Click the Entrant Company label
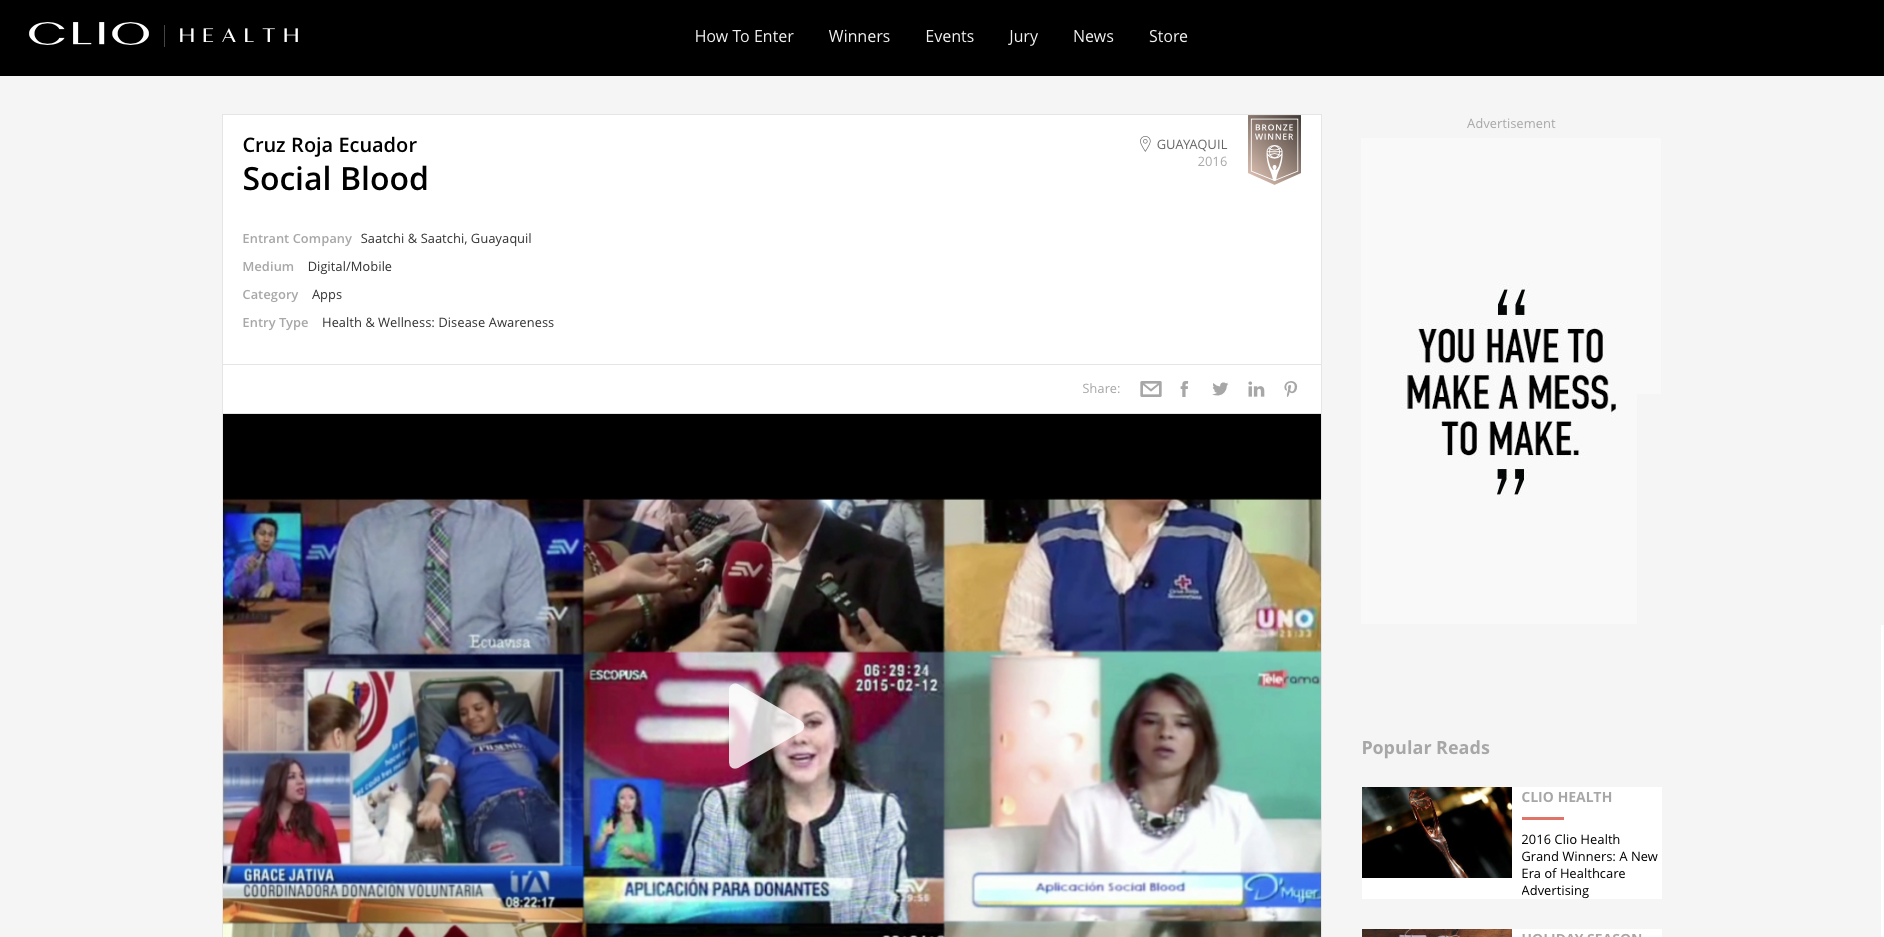 pos(297,238)
